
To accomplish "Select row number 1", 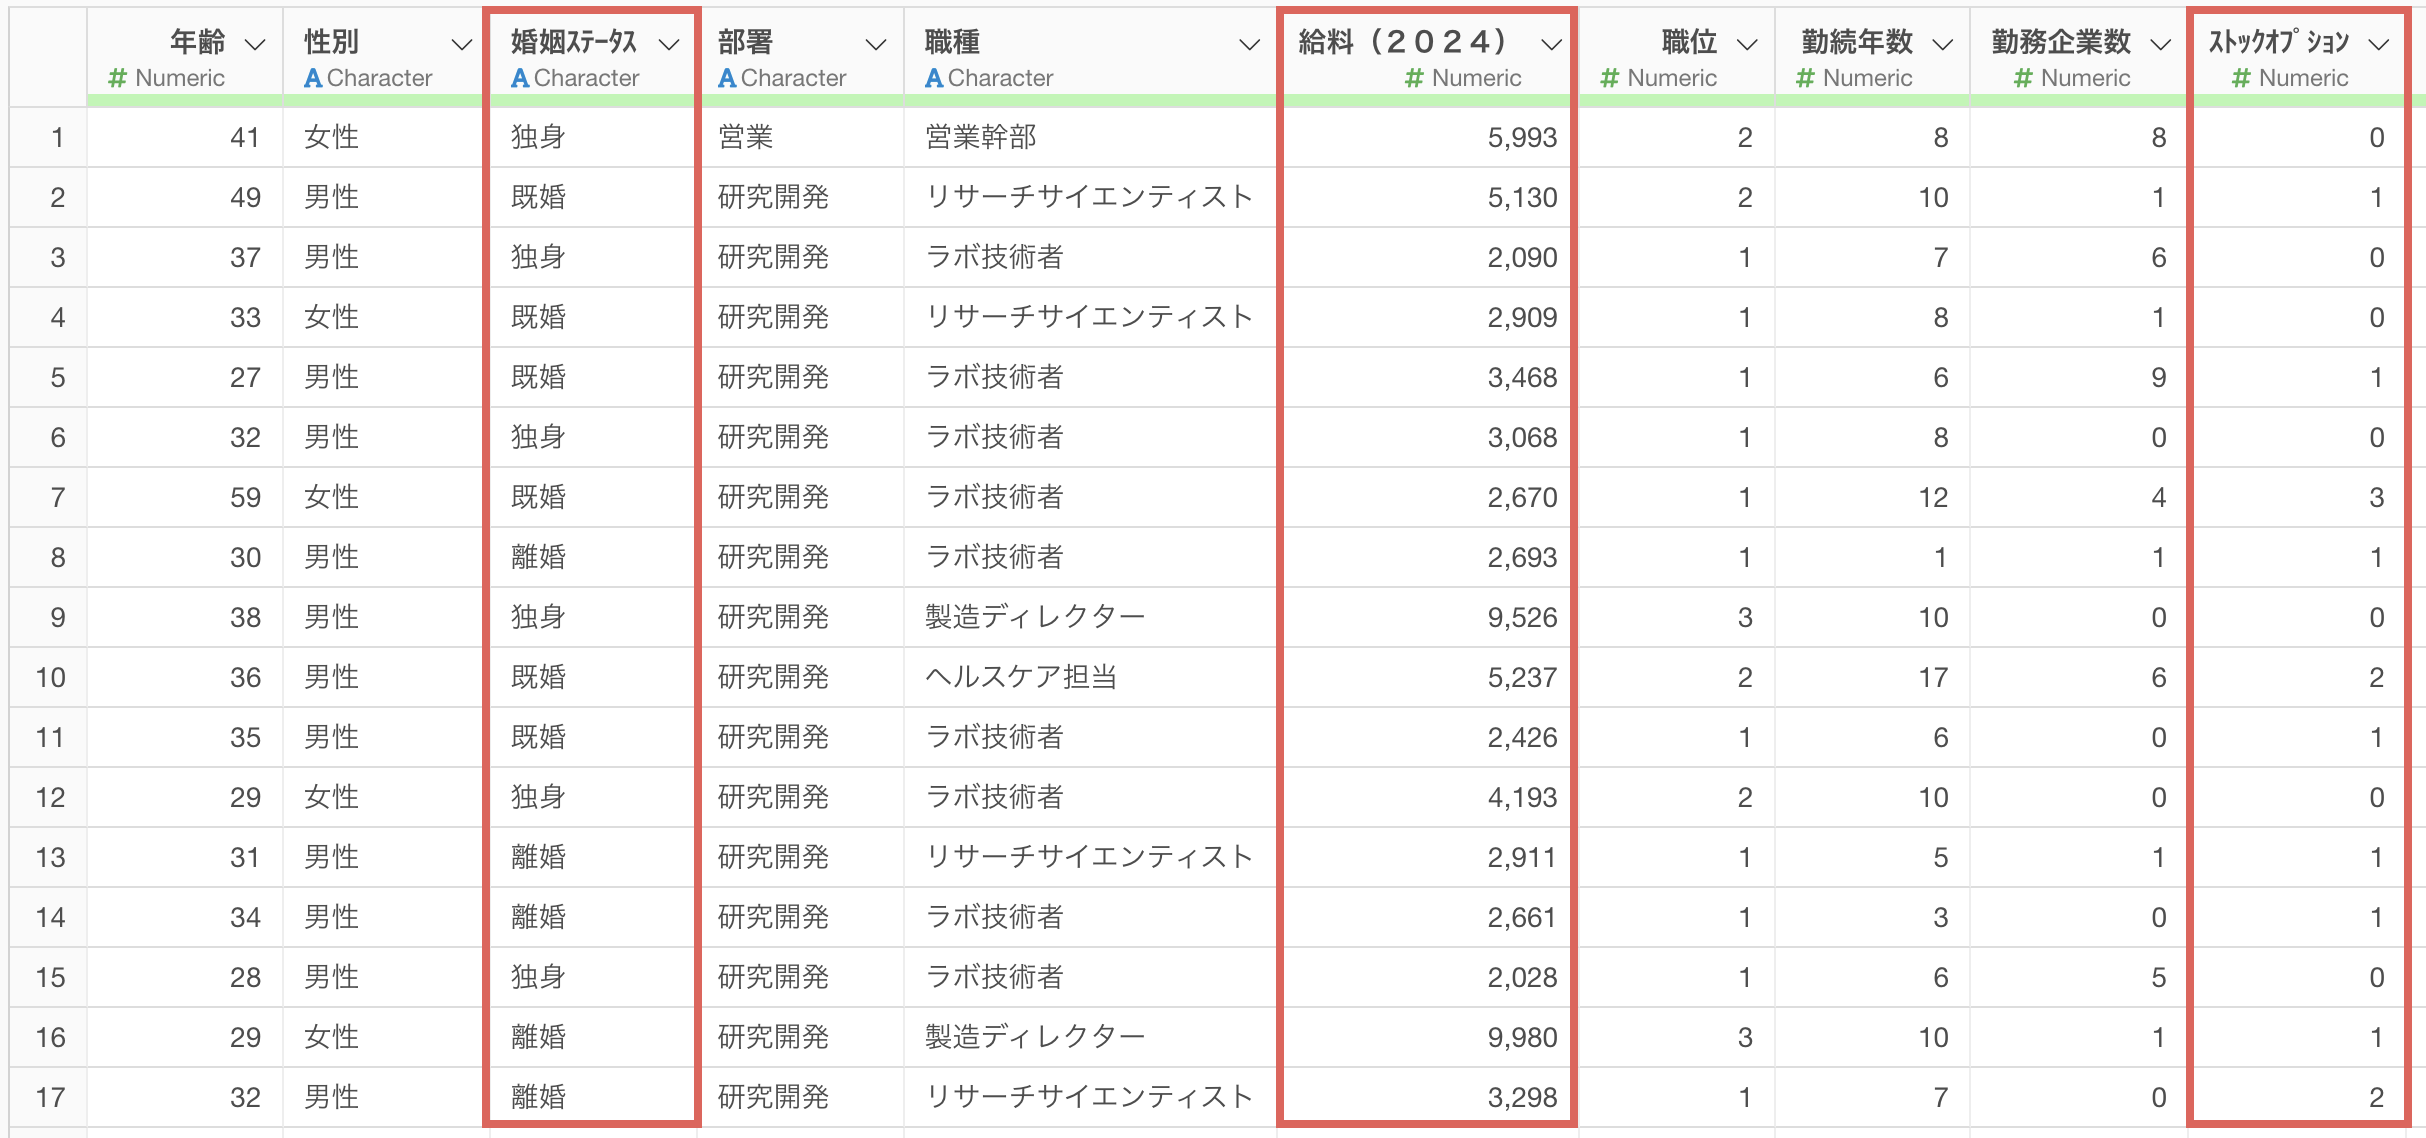I will 48,137.
